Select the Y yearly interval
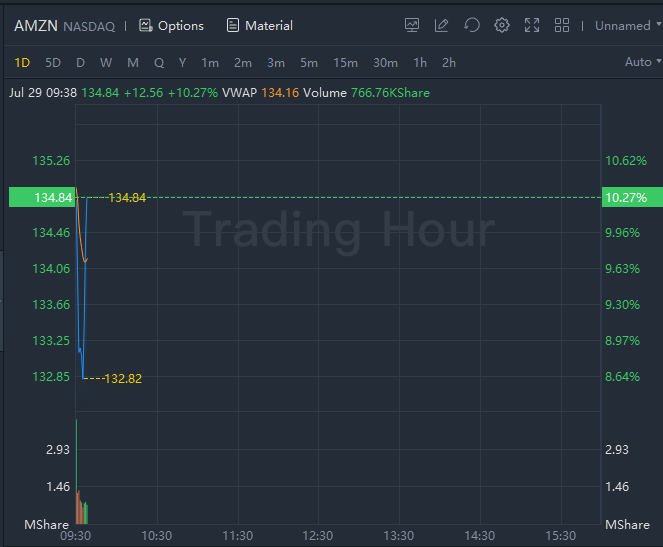Image resolution: width=663 pixels, height=547 pixels. [182, 63]
